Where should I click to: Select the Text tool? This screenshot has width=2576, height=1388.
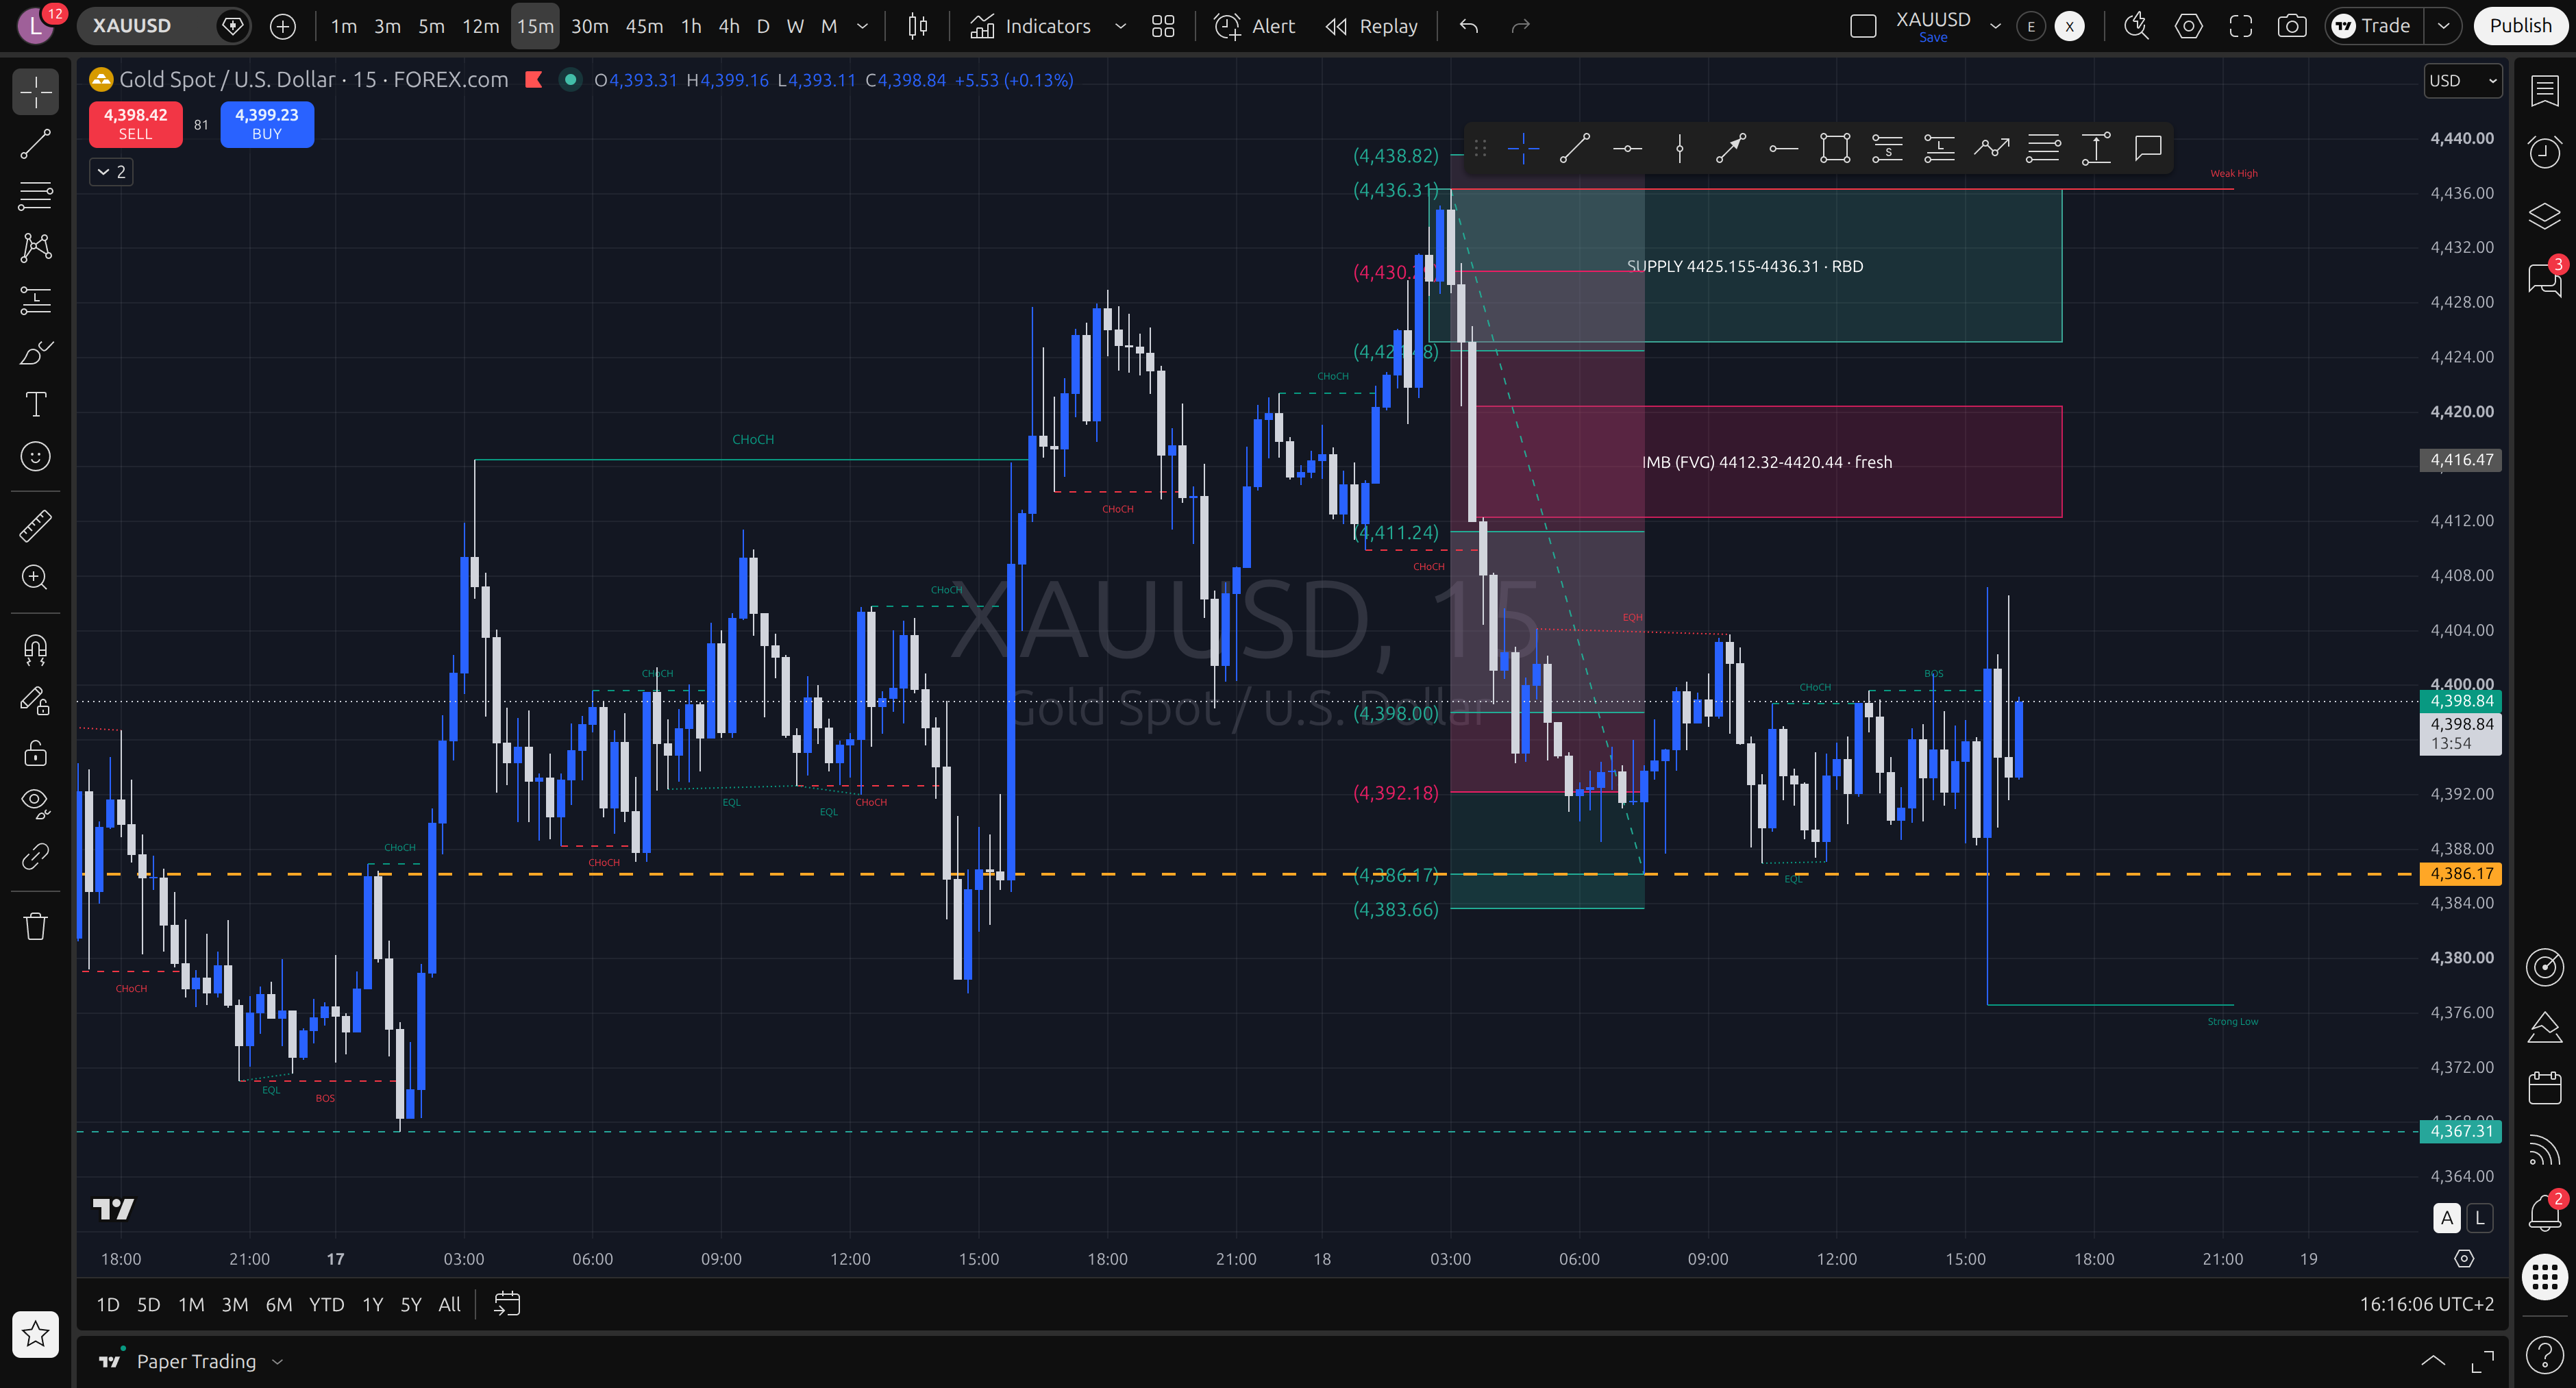[36, 404]
